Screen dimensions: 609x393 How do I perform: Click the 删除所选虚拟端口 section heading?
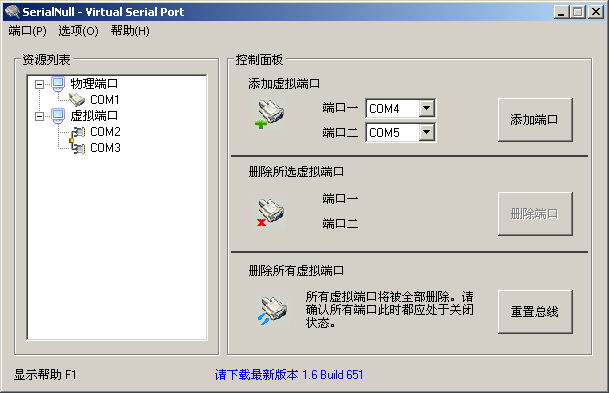click(296, 171)
